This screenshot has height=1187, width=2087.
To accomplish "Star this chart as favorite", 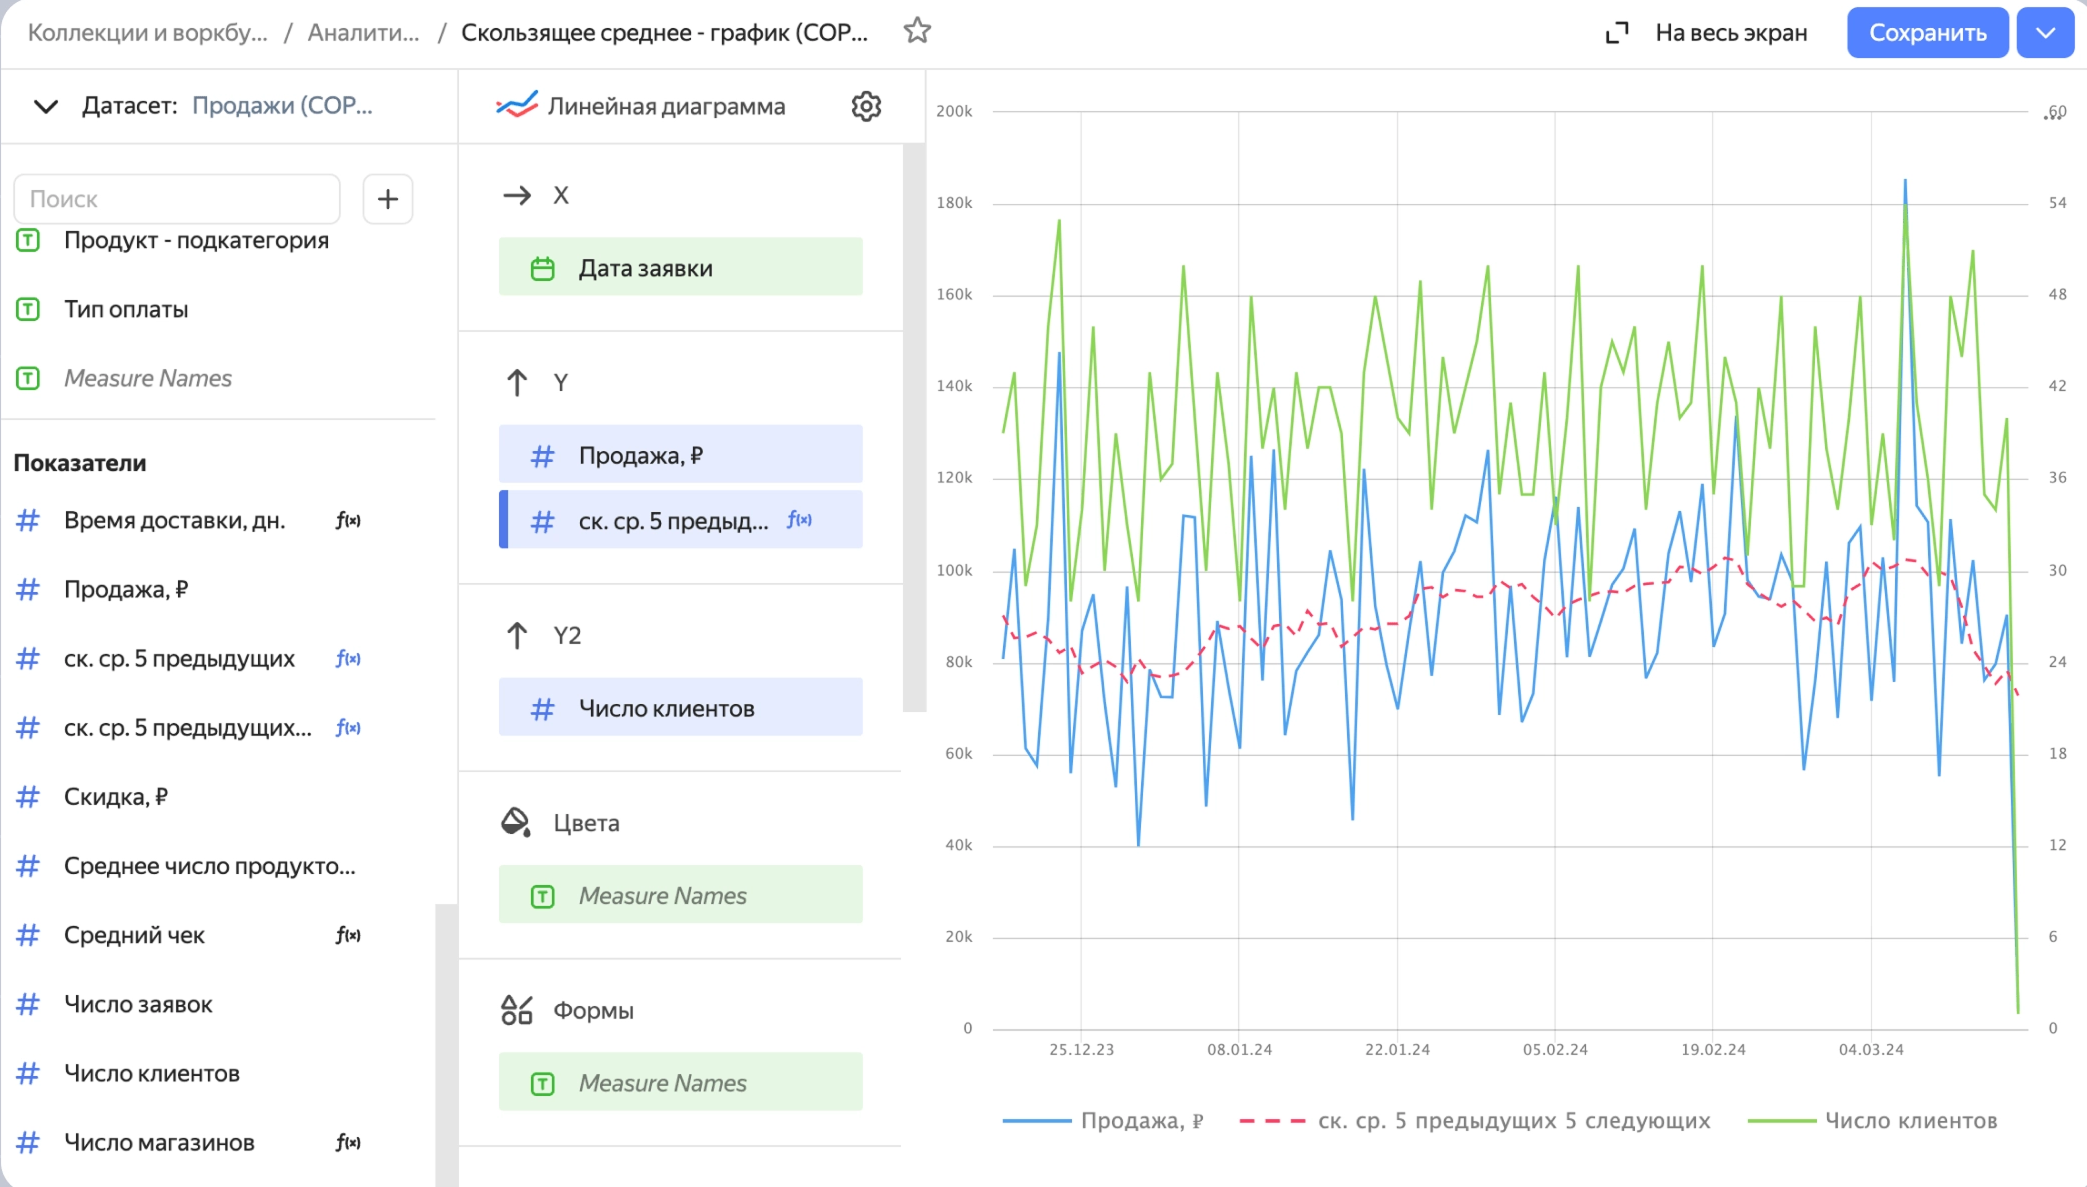I will click(x=916, y=31).
